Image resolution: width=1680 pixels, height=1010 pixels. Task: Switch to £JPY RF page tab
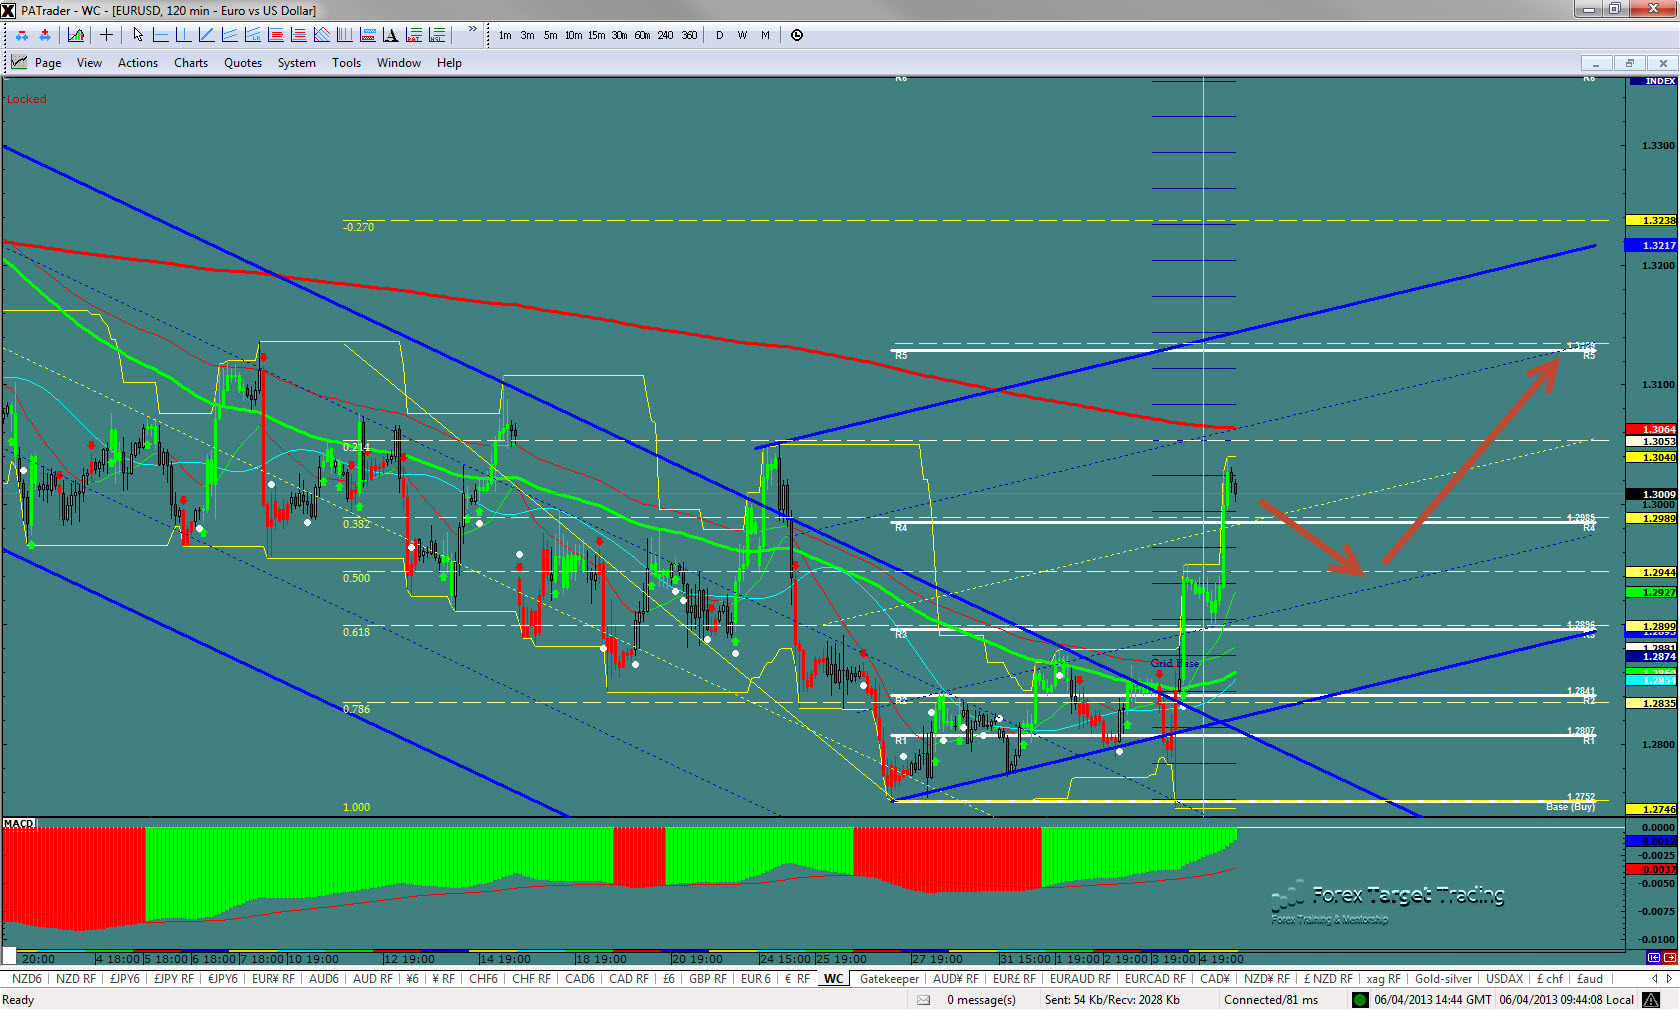174,979
